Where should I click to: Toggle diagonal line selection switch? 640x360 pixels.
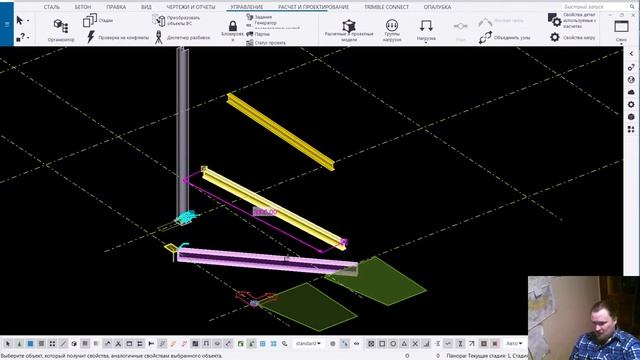(63, 344)
